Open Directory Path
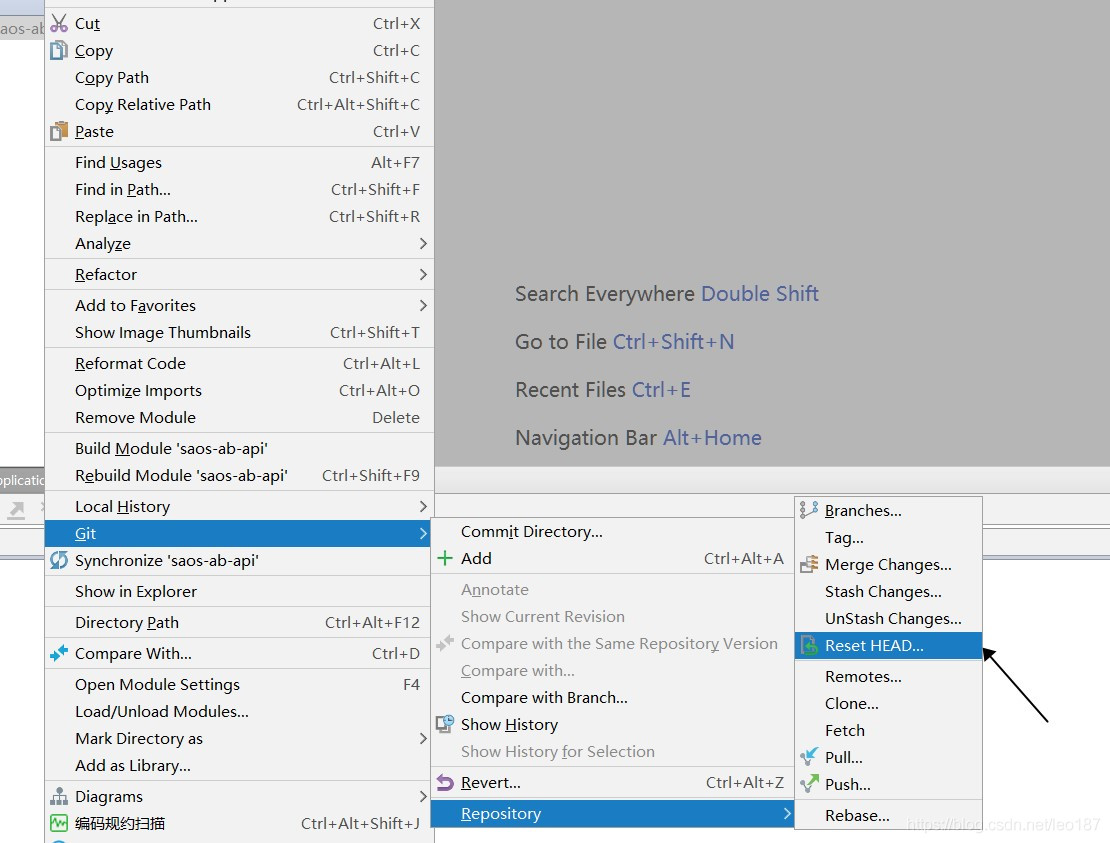1110x843 pixels. point(239,622)
